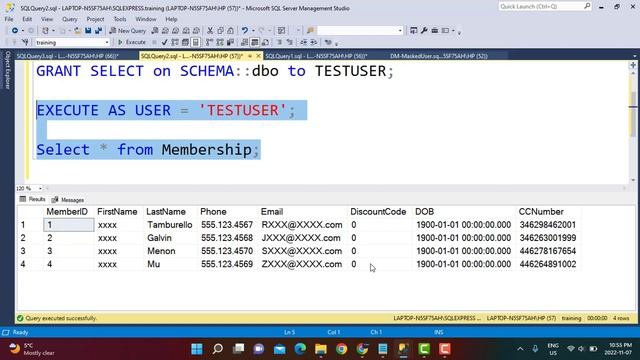Open the Project menu
The height and width of the screenshot is (360, 640).
tap(95, 19)
